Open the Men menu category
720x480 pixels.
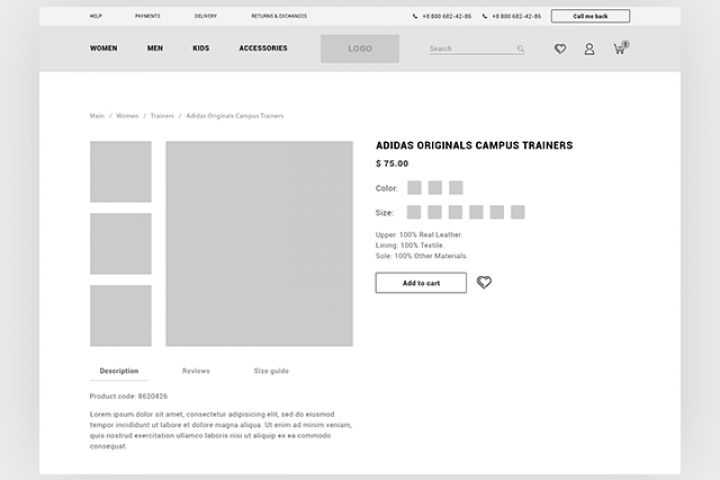click(155, 48)
